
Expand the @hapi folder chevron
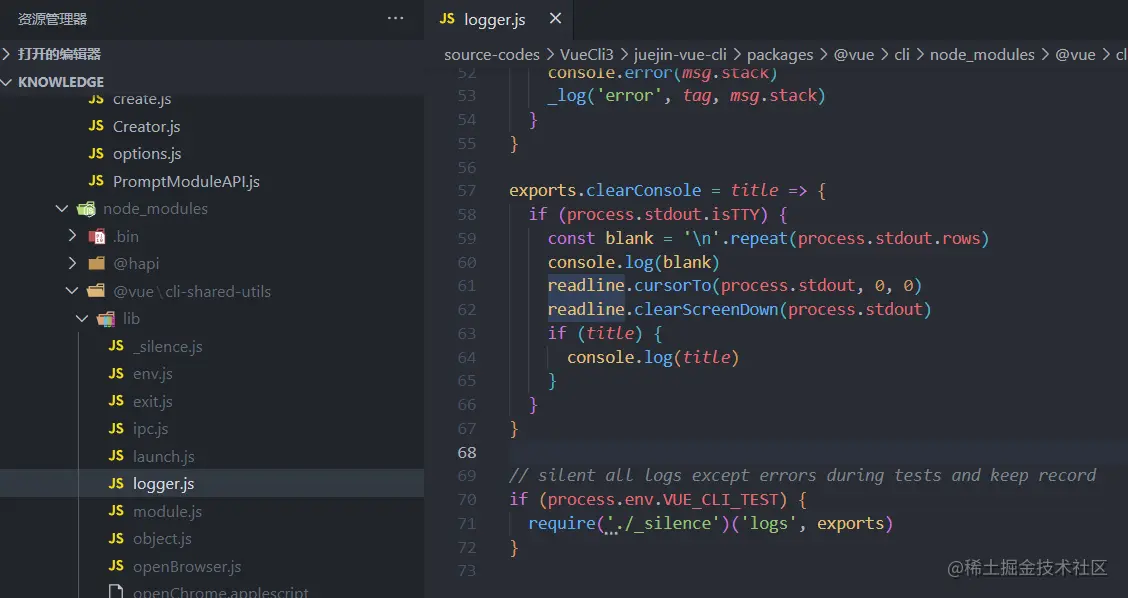point(72,263)
